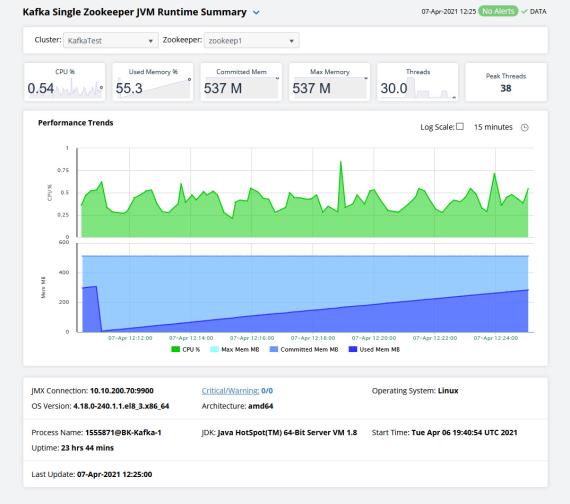Screen dimensions: 570x504
Task: Click the Kafka Single Zookeeper JVM Runtime Summary title
Action: click(x=135, y=12)
